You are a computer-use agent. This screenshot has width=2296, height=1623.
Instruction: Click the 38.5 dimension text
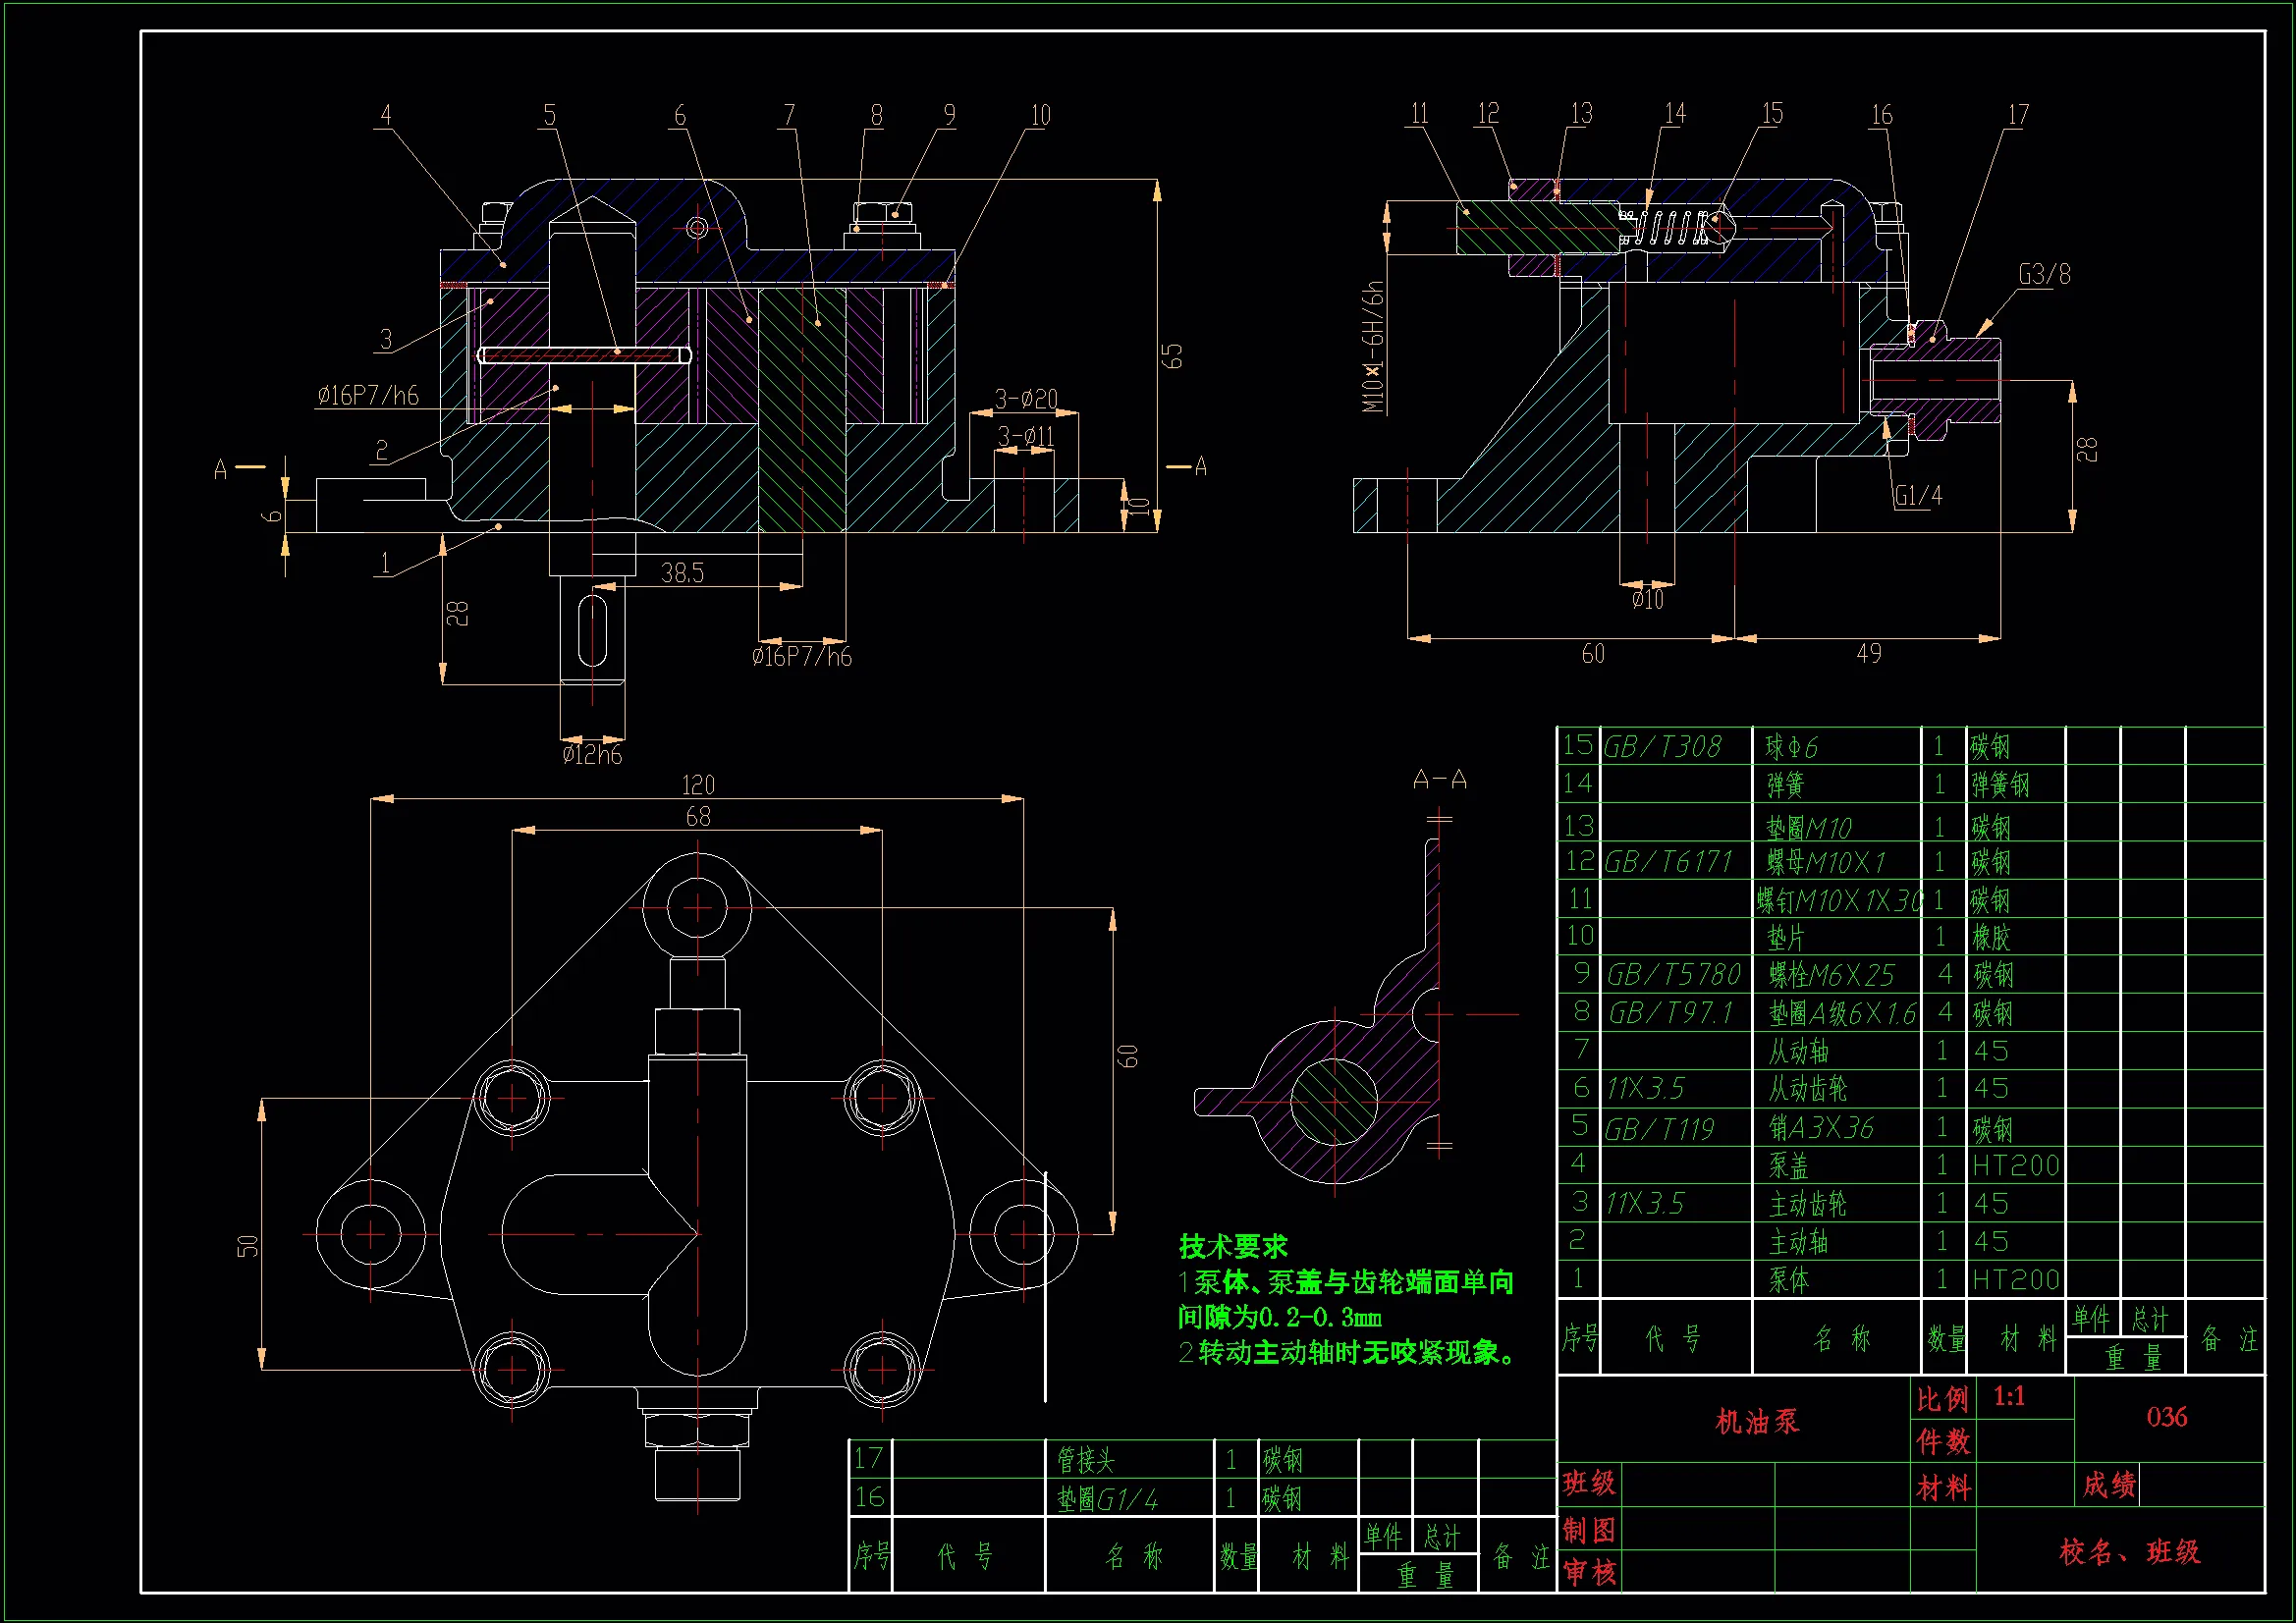pos(682,574)
